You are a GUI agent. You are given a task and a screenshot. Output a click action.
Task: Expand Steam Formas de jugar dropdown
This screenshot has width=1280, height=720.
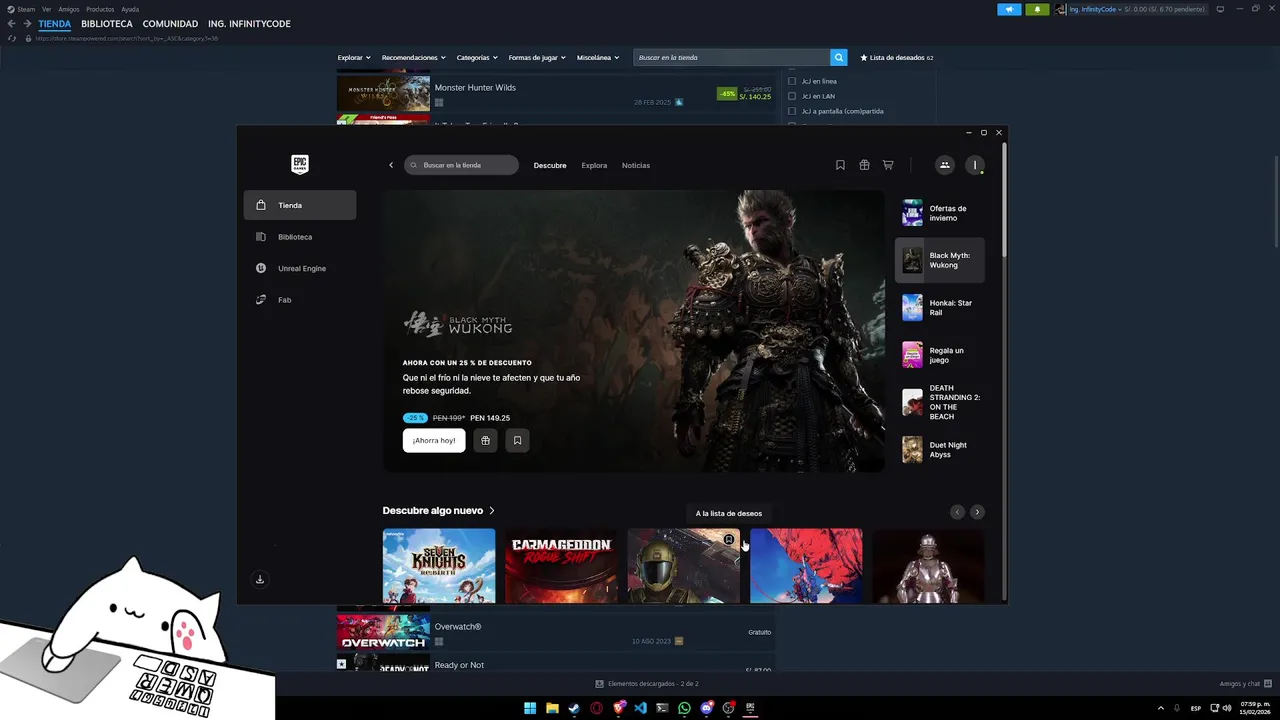(537, 57)
